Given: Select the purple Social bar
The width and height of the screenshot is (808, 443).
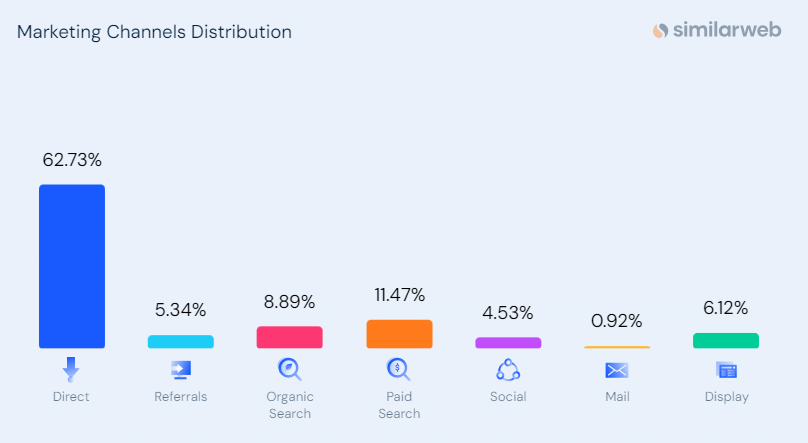Looking at the screenshot, I should 508,342.
